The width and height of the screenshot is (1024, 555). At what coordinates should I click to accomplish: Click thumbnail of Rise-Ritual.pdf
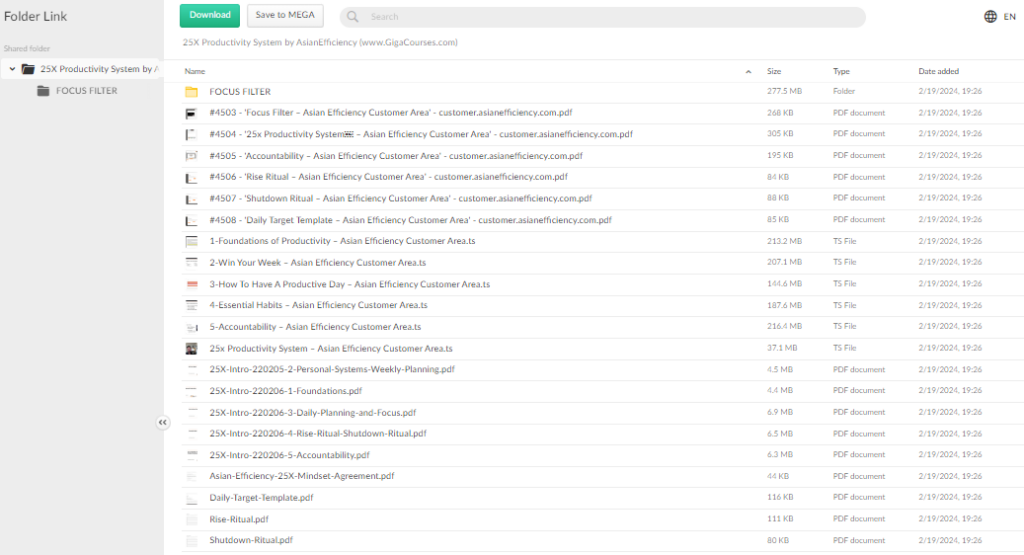click(x=191, y=520)
